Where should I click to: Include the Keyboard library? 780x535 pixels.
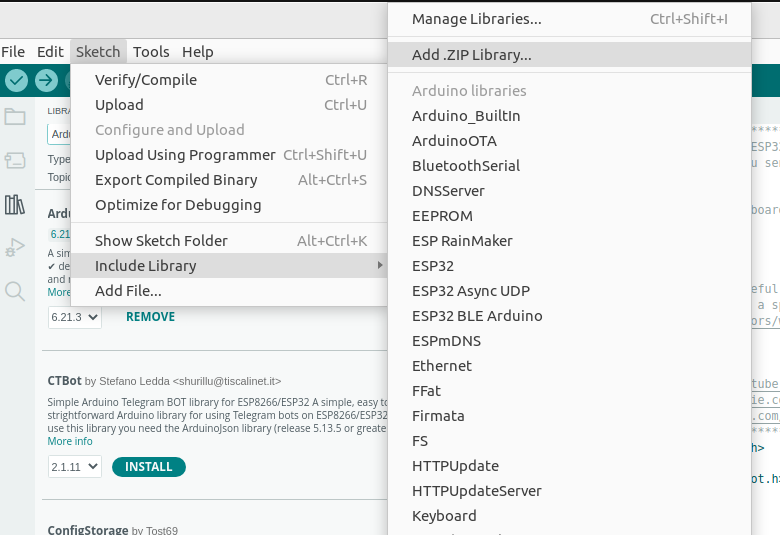(x=570, y=516)
